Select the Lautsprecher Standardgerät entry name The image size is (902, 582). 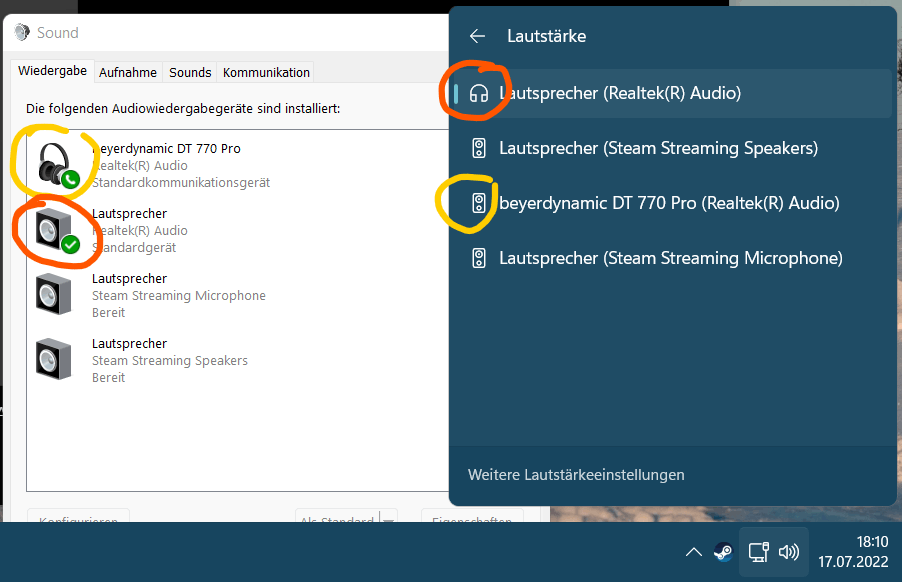129,213
